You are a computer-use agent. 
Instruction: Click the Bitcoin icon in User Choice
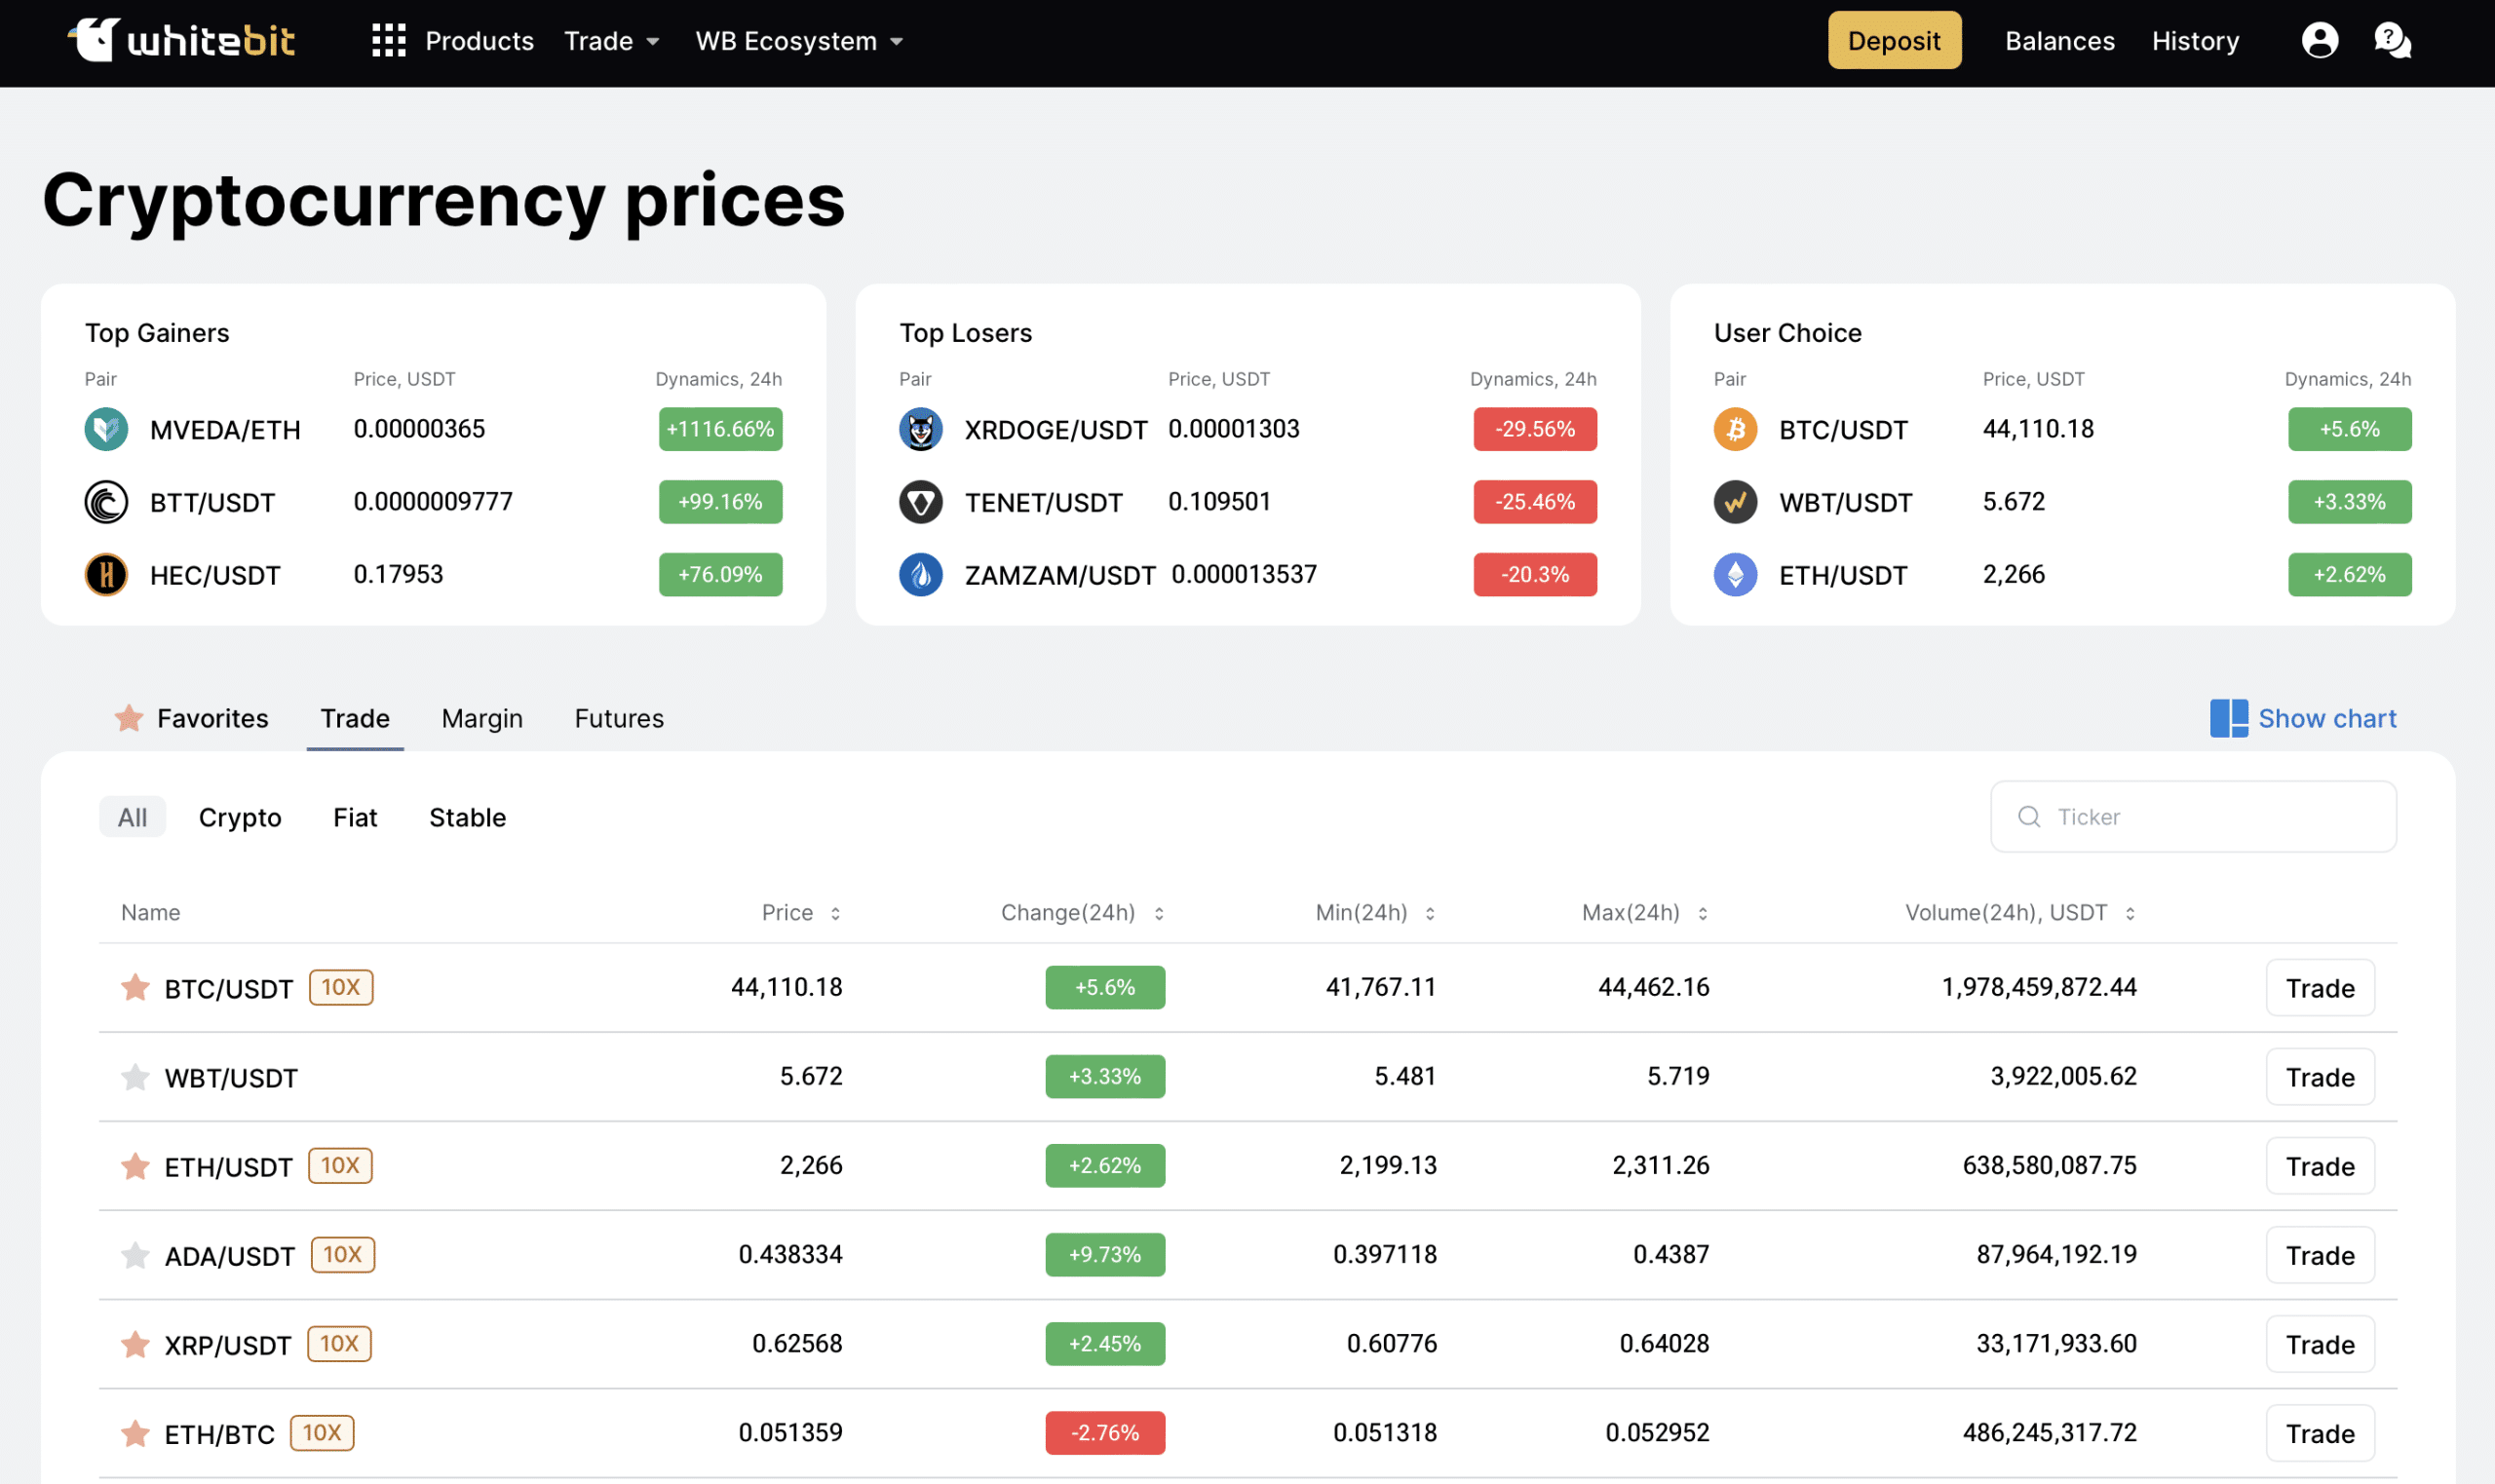point(1736,429)
